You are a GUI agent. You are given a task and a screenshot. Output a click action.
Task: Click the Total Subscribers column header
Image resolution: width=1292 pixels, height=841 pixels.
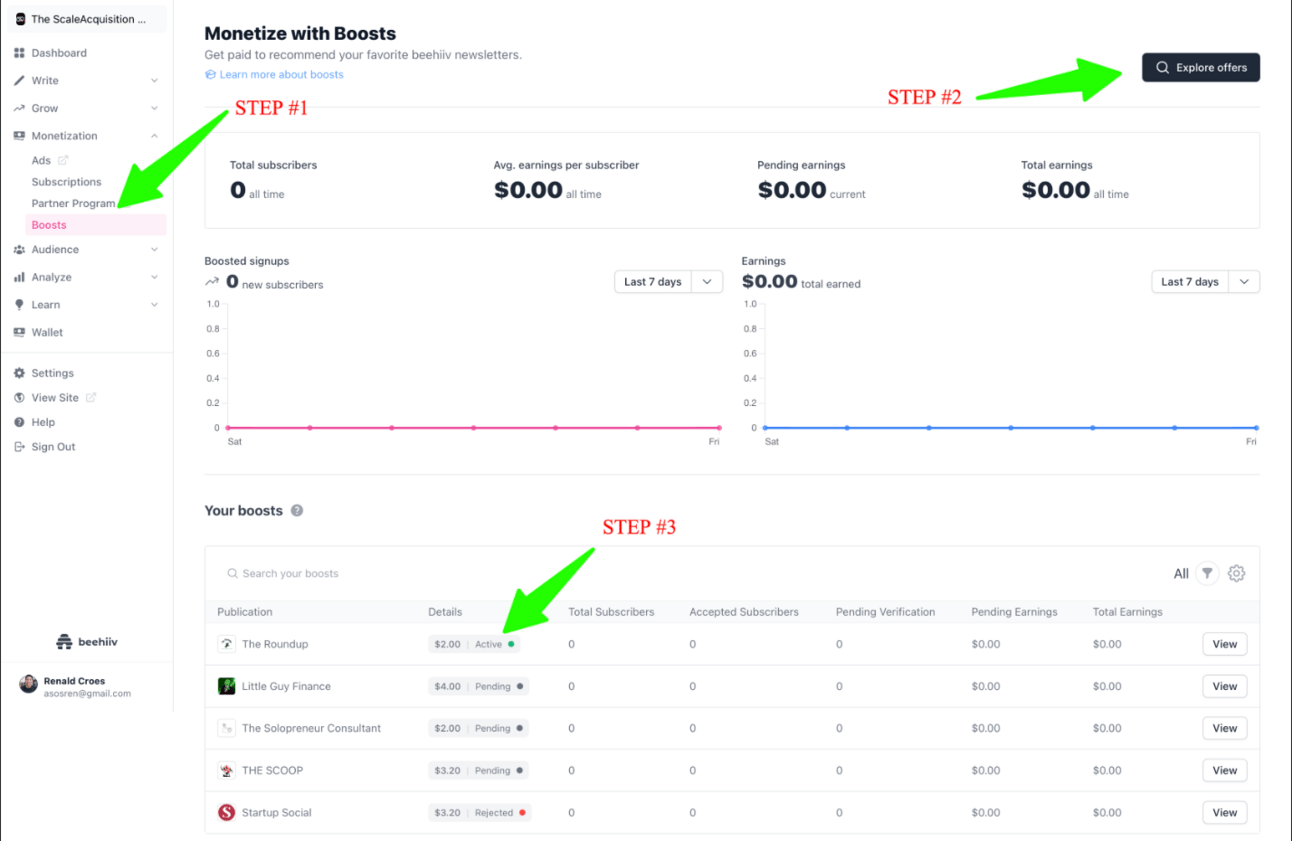click(x=611, y=612)
